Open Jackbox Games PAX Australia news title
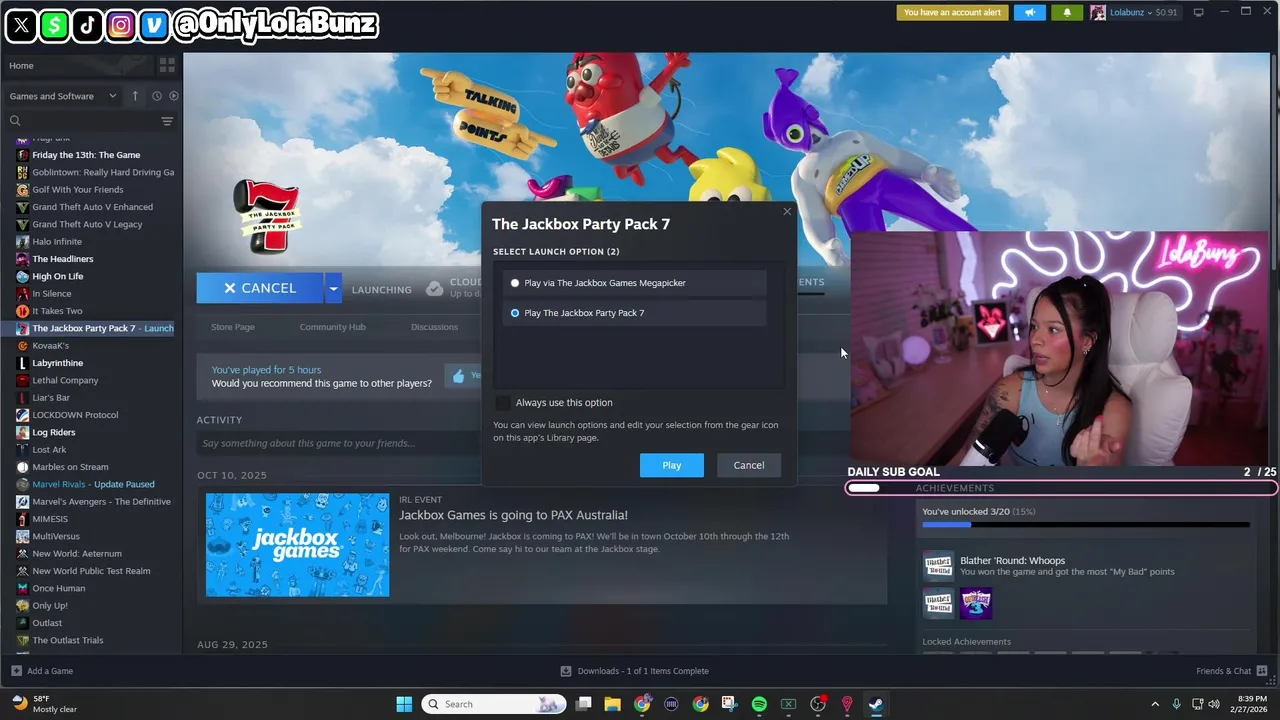The height and width of the screenshot is (720, 1280). 513,515
